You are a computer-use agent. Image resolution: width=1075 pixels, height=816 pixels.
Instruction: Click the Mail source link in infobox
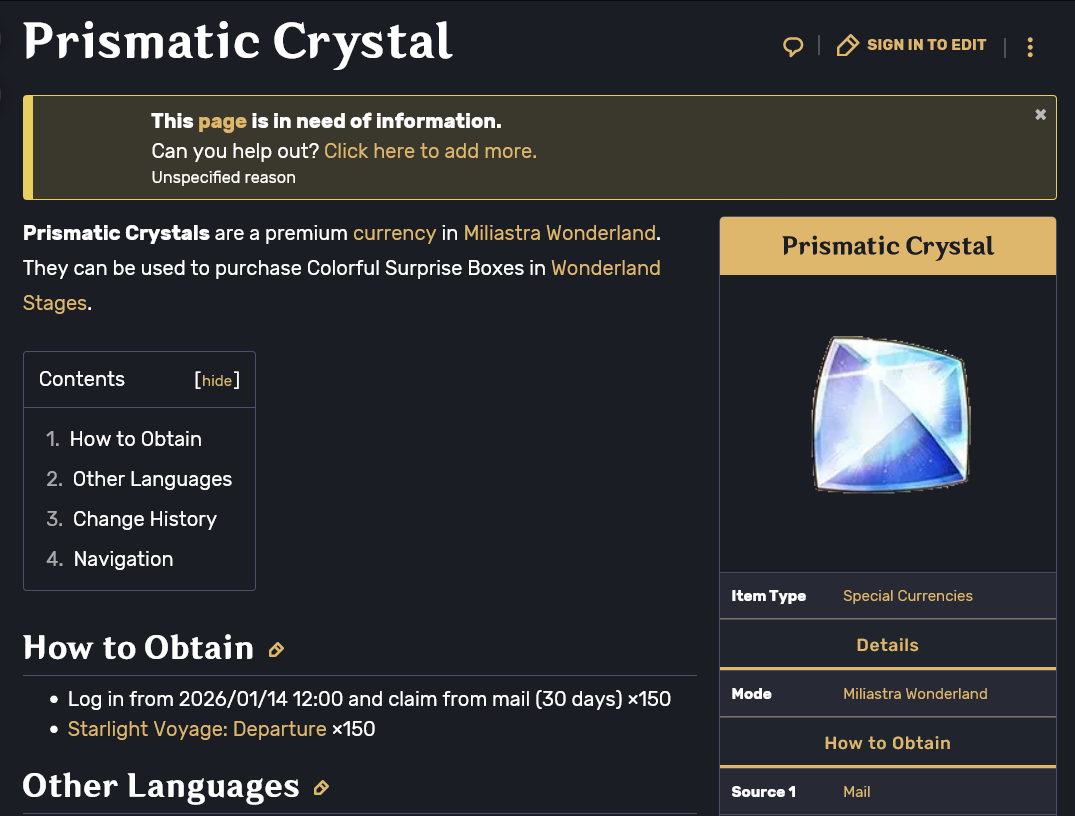(856, 792)
